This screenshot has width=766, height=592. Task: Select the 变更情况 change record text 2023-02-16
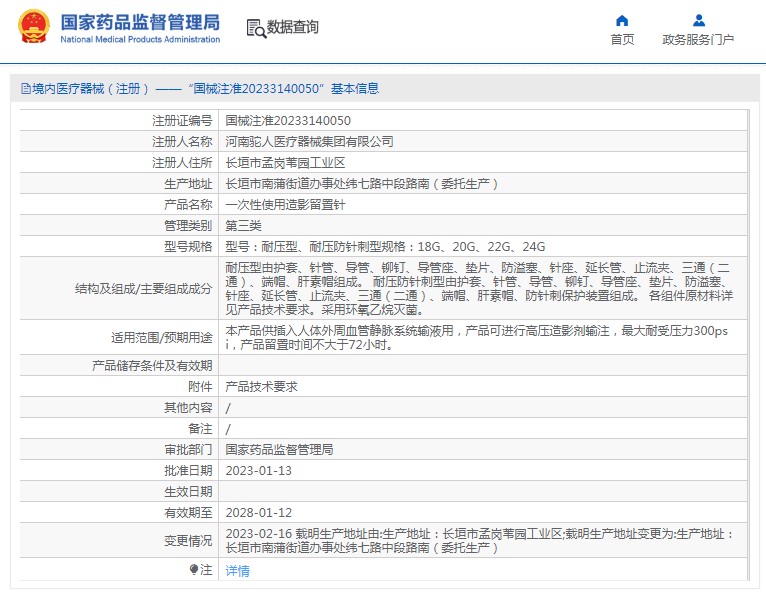[x=479, y=541]
